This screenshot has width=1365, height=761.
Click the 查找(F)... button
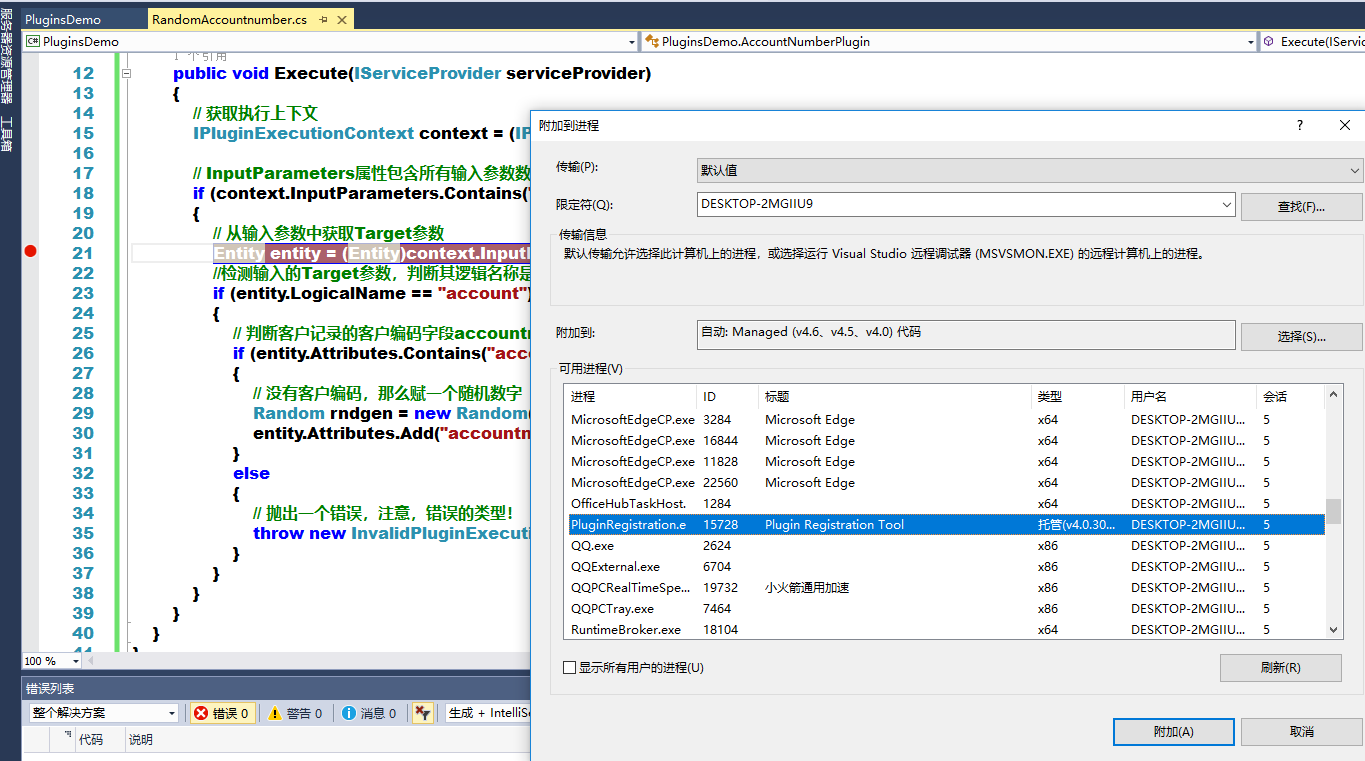coord(1301,207)
